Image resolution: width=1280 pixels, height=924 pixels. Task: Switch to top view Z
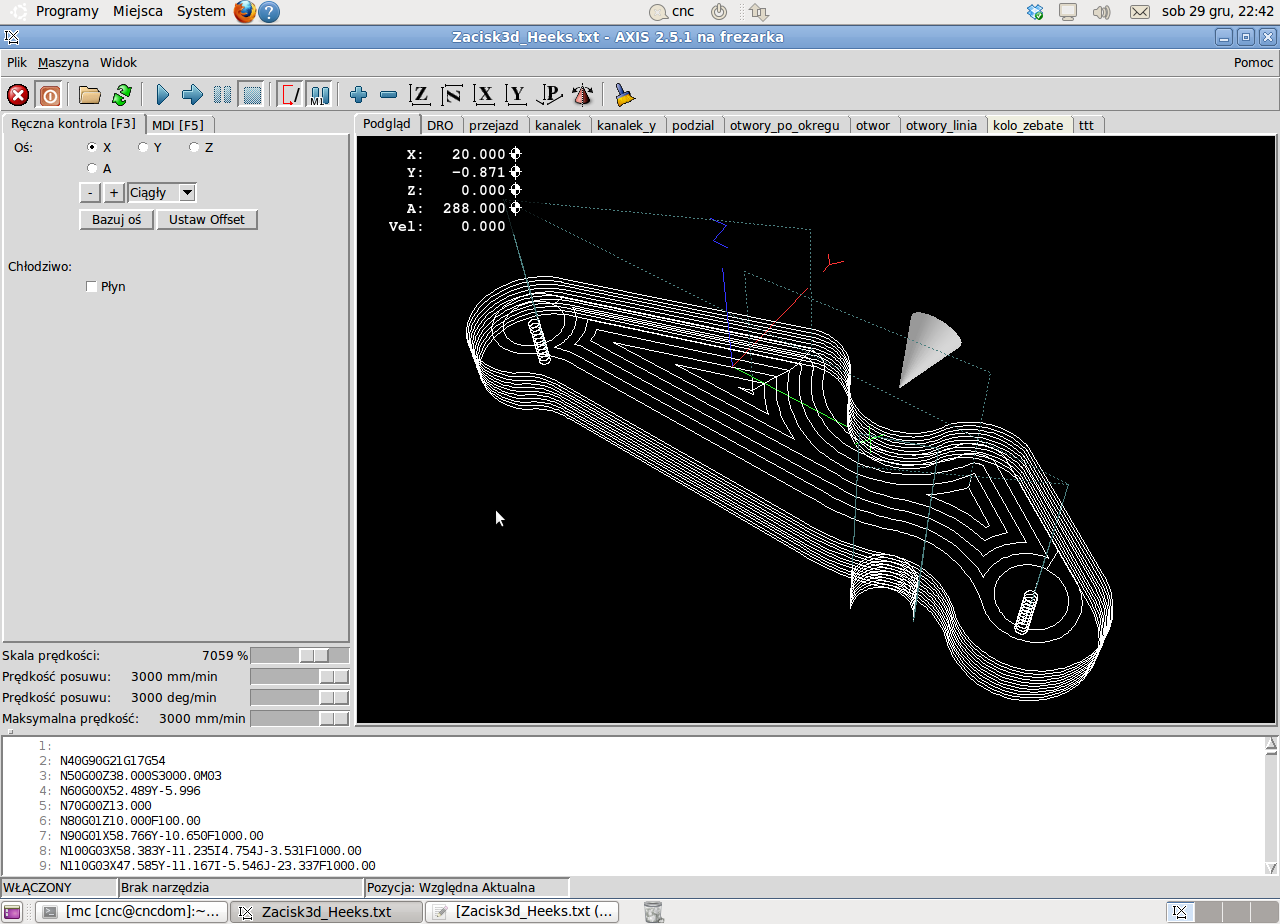(x=420, y=95)
